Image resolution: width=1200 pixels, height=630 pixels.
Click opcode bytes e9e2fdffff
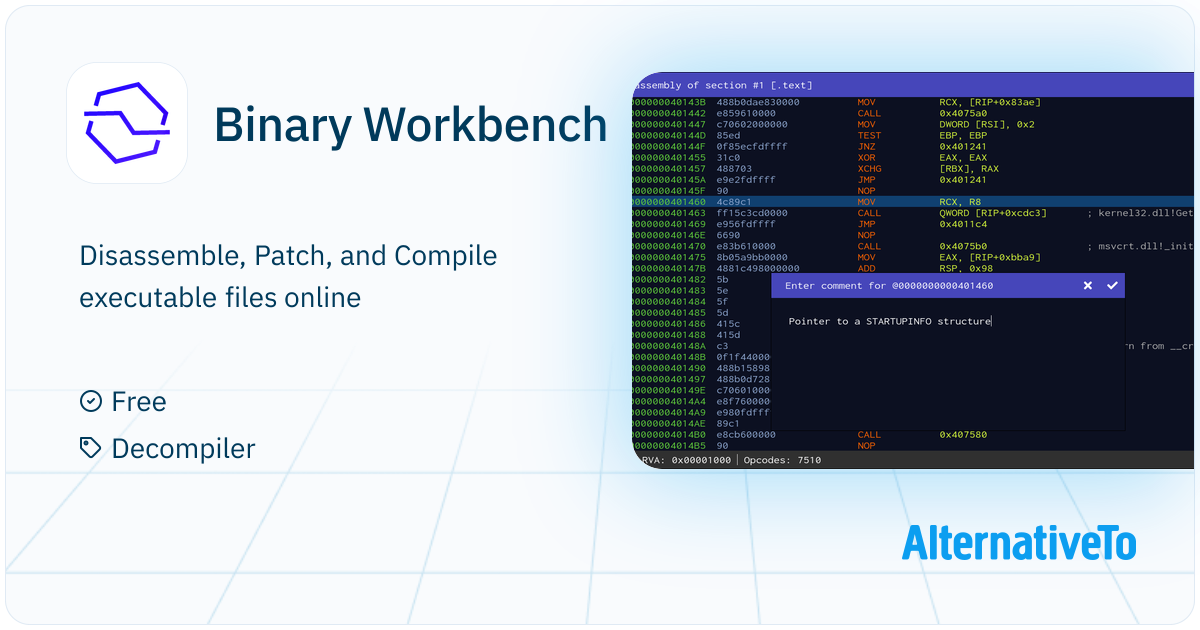tap(746, 179)
